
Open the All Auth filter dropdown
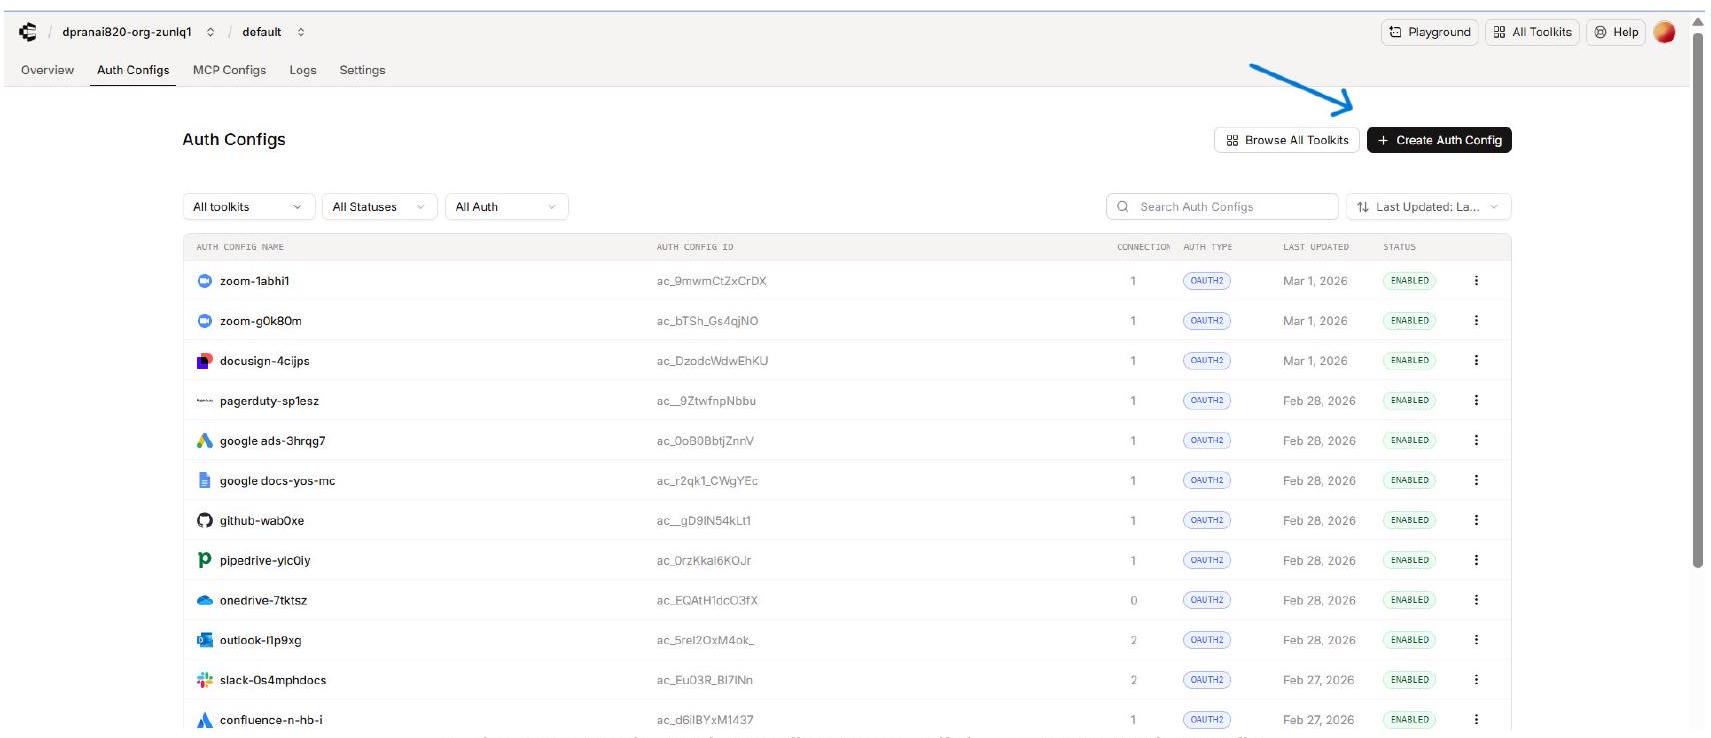tap(507, 207)
